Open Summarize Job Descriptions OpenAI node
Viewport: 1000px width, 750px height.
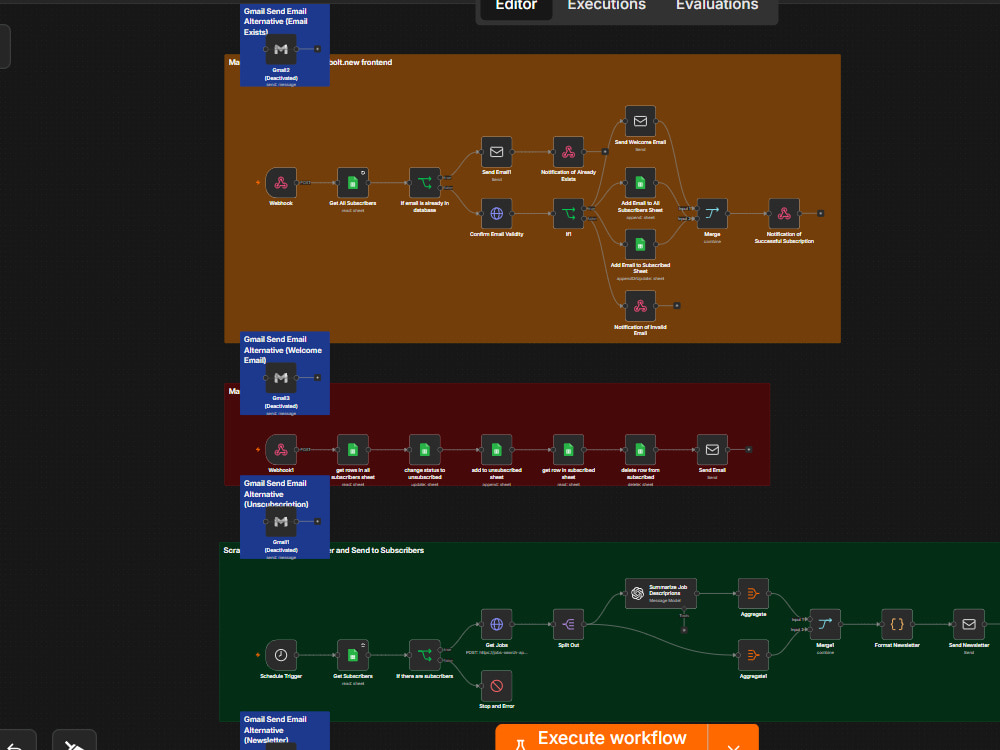point(661,593)
